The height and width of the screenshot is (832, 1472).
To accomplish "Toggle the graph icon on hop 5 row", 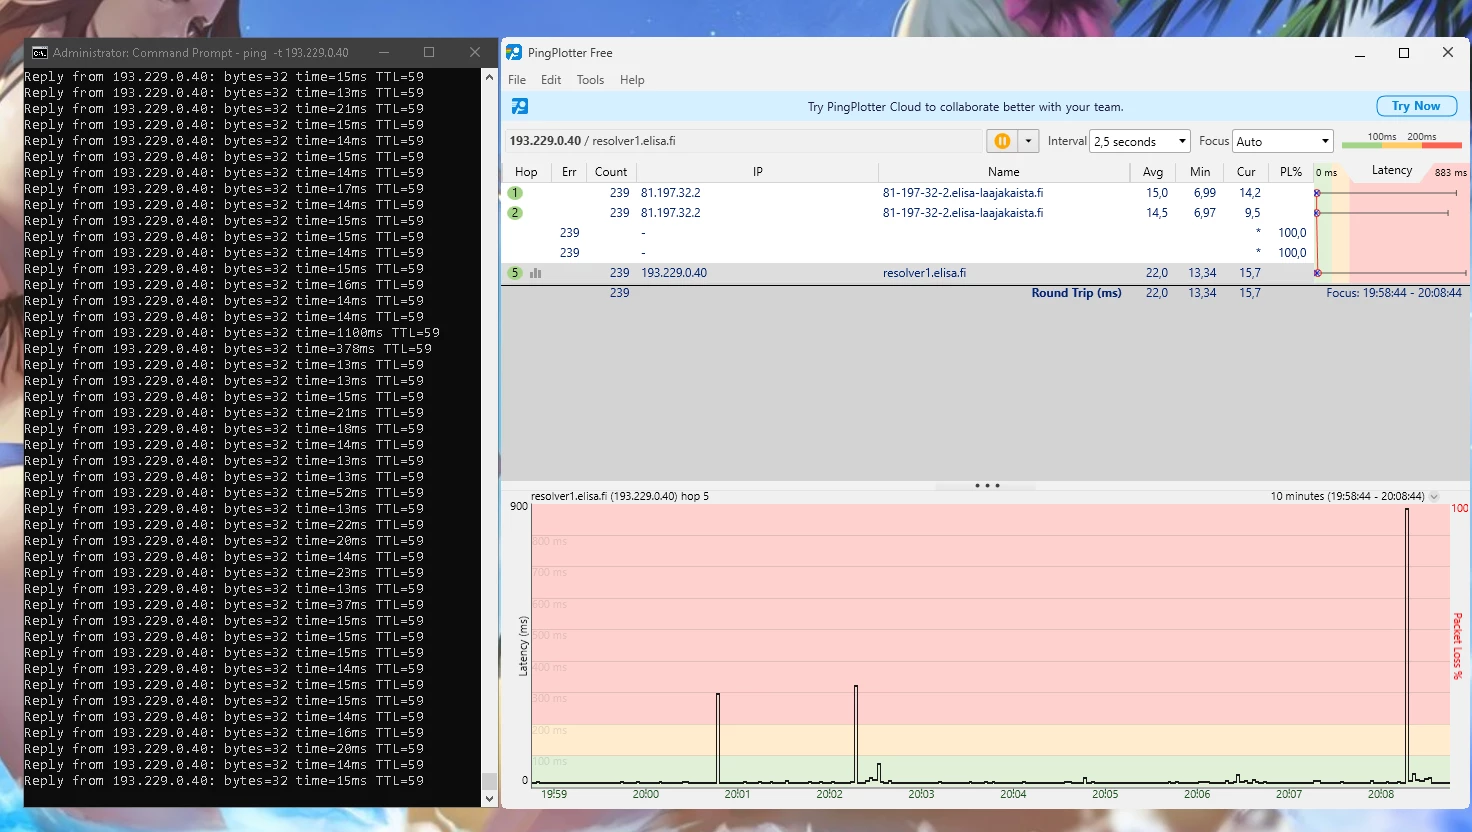I will 536,273.
